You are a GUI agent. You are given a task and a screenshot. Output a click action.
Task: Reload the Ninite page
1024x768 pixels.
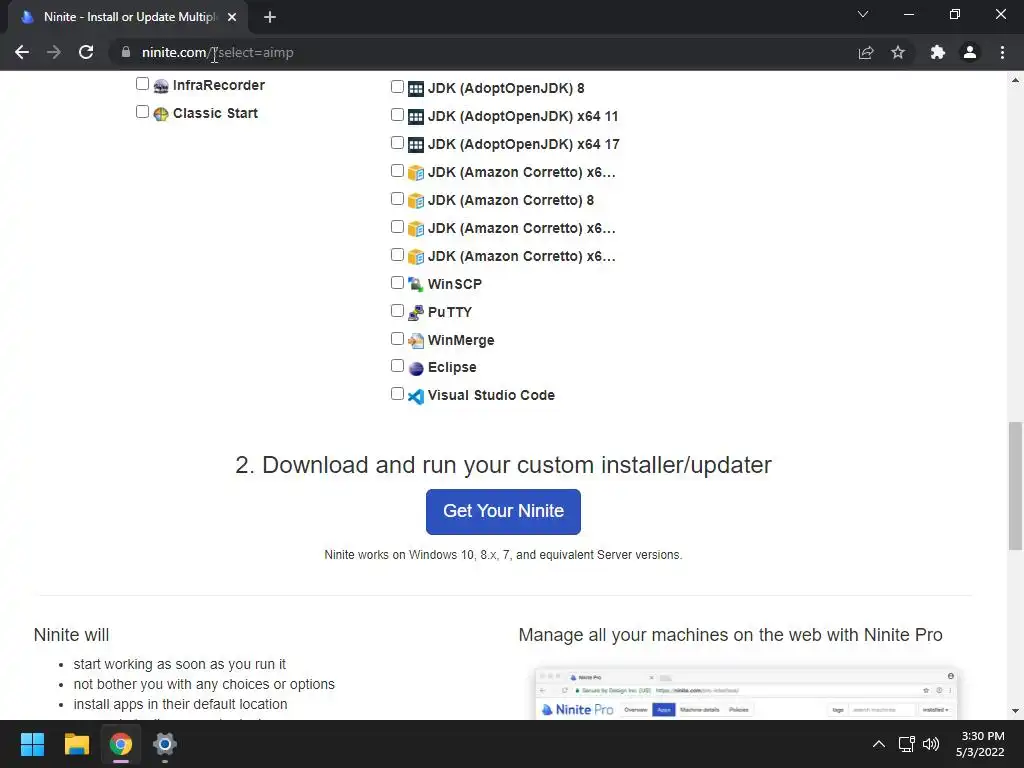pyautogui.click(x=86, y=52)
